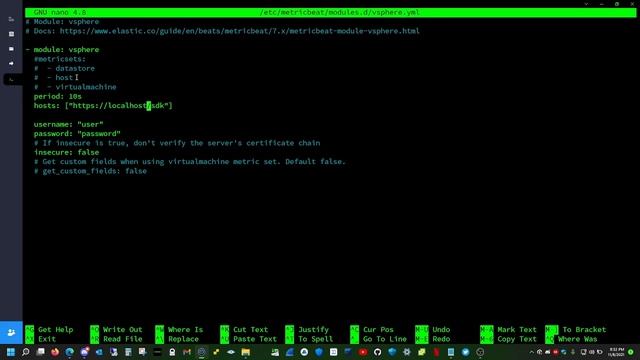
Task: Open the GitHub taskbar icon
Action: point(378,352)
